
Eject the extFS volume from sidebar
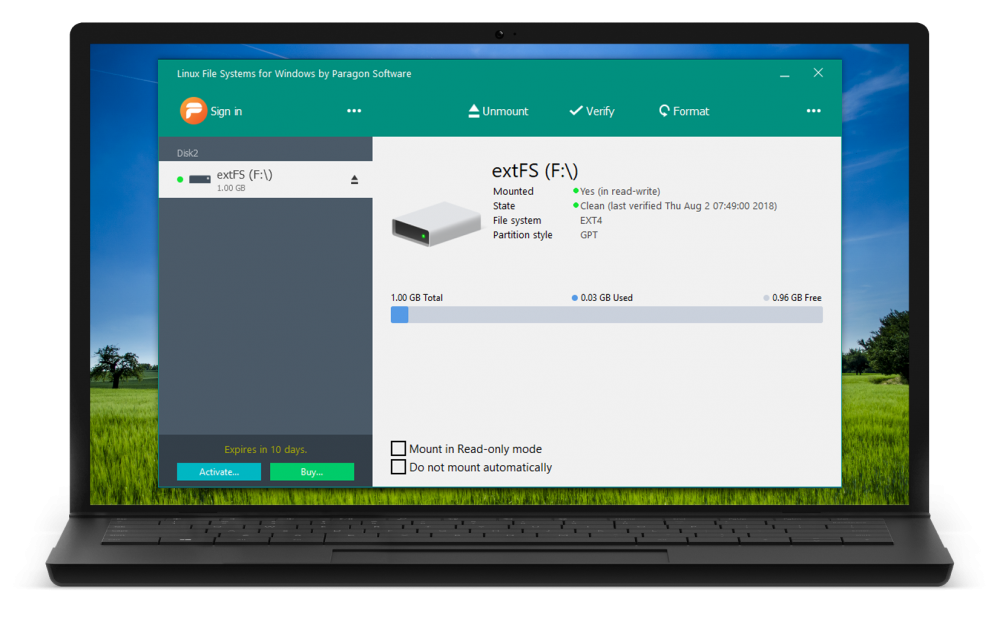pos(354,180)
